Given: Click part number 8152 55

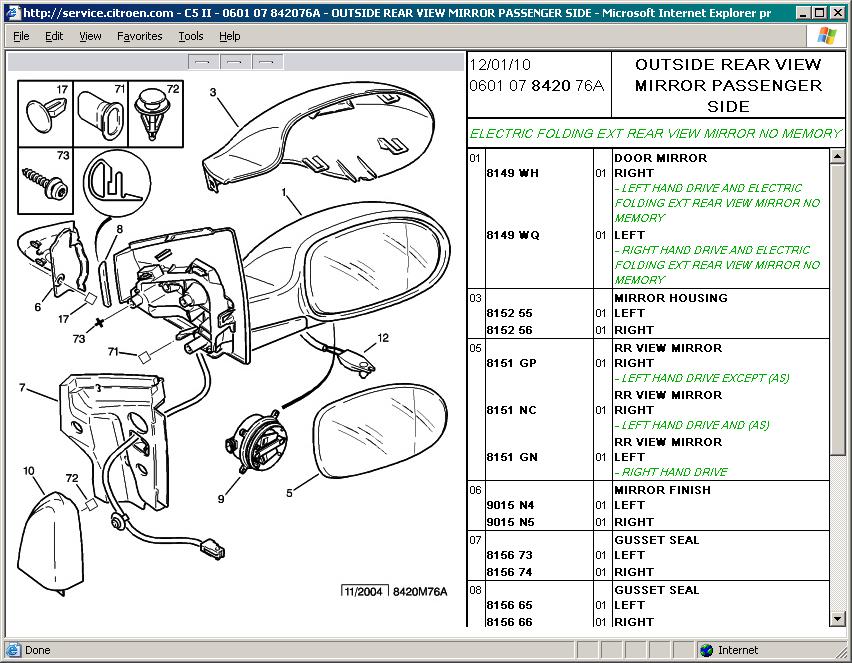Looking at the screenshot, I should coord(509,313).
